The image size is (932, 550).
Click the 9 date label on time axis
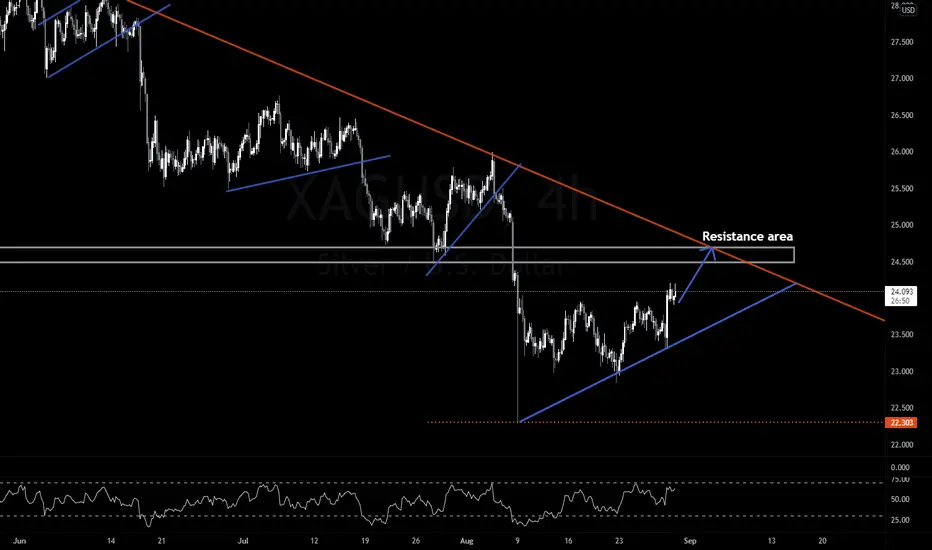pyautogui.click(x=517, y=541)
